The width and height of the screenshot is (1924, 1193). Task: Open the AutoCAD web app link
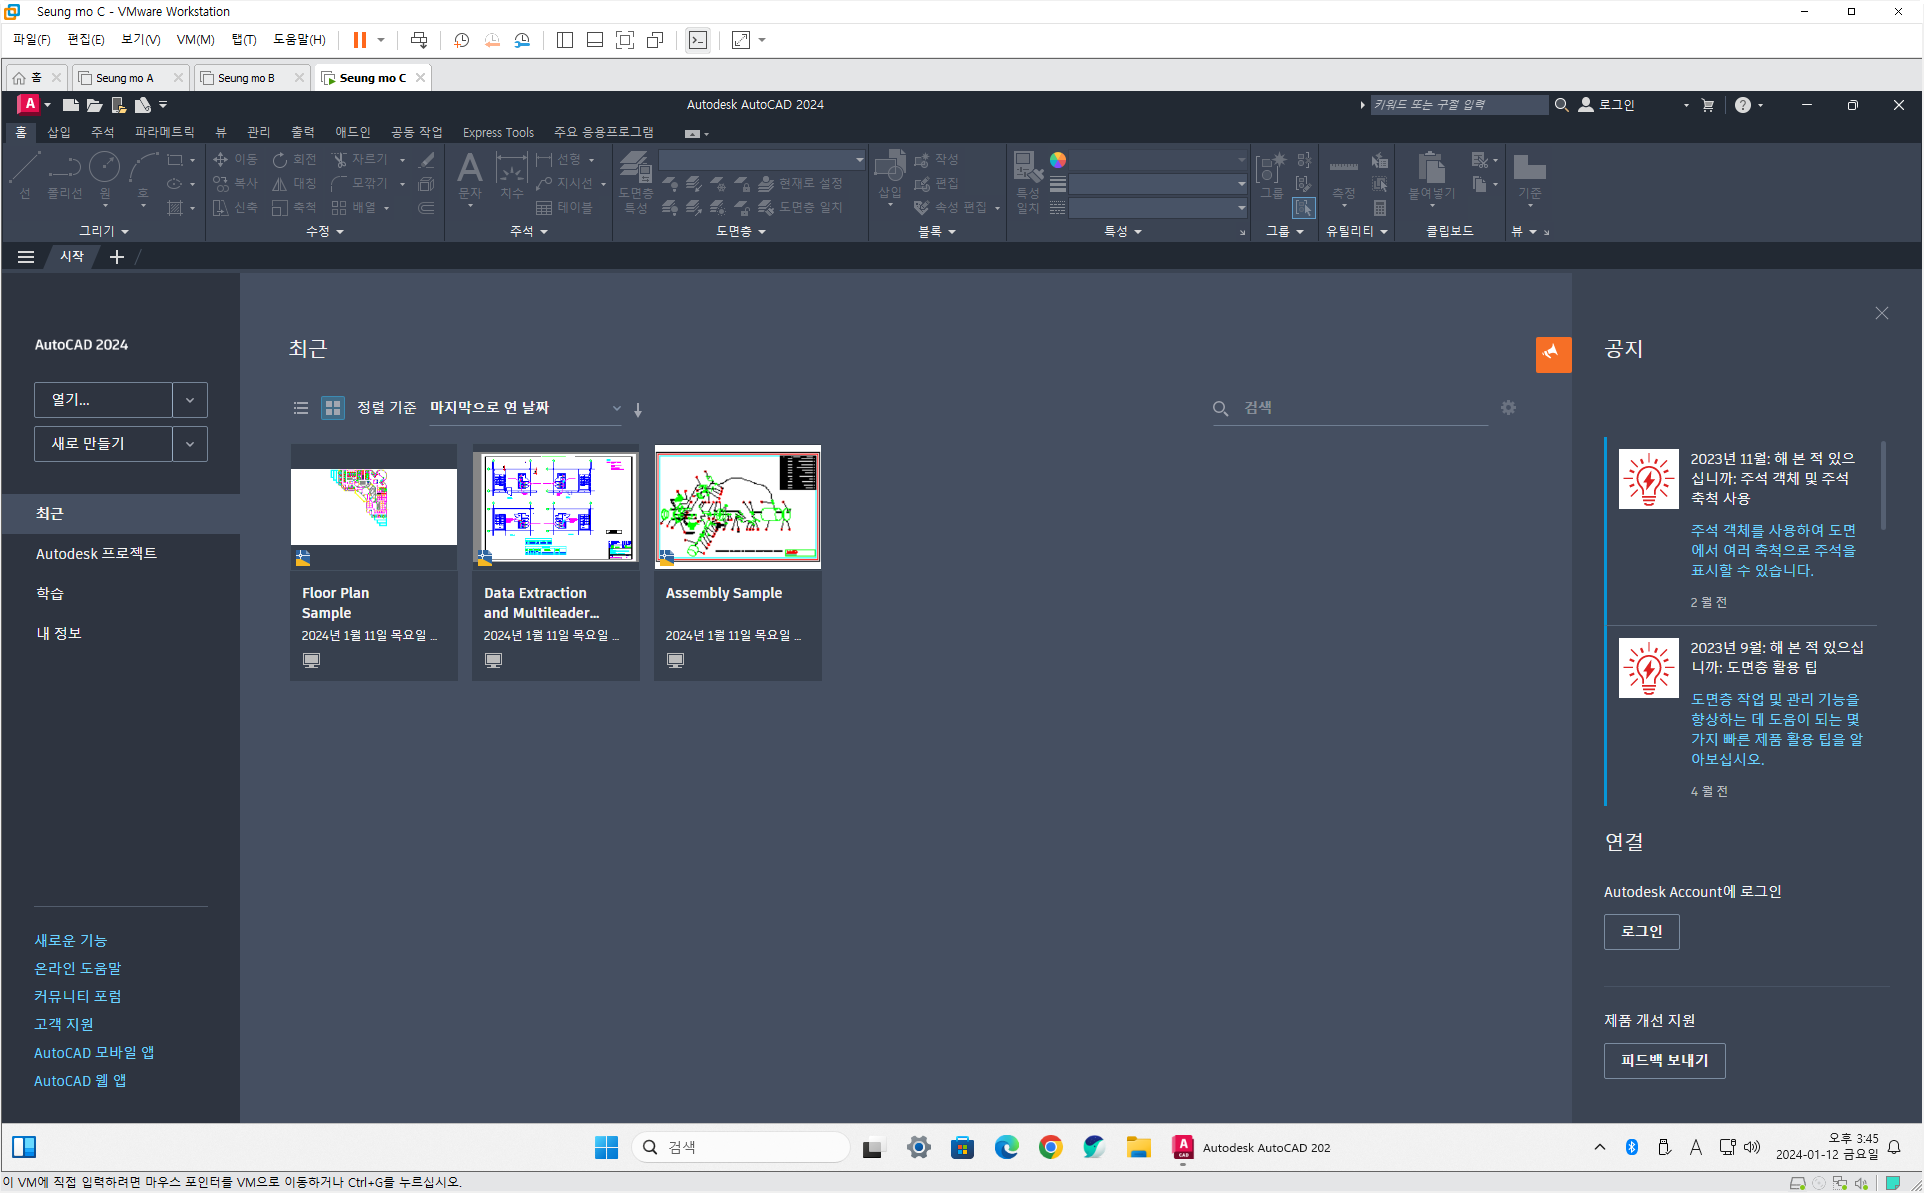pos(80,1081)
